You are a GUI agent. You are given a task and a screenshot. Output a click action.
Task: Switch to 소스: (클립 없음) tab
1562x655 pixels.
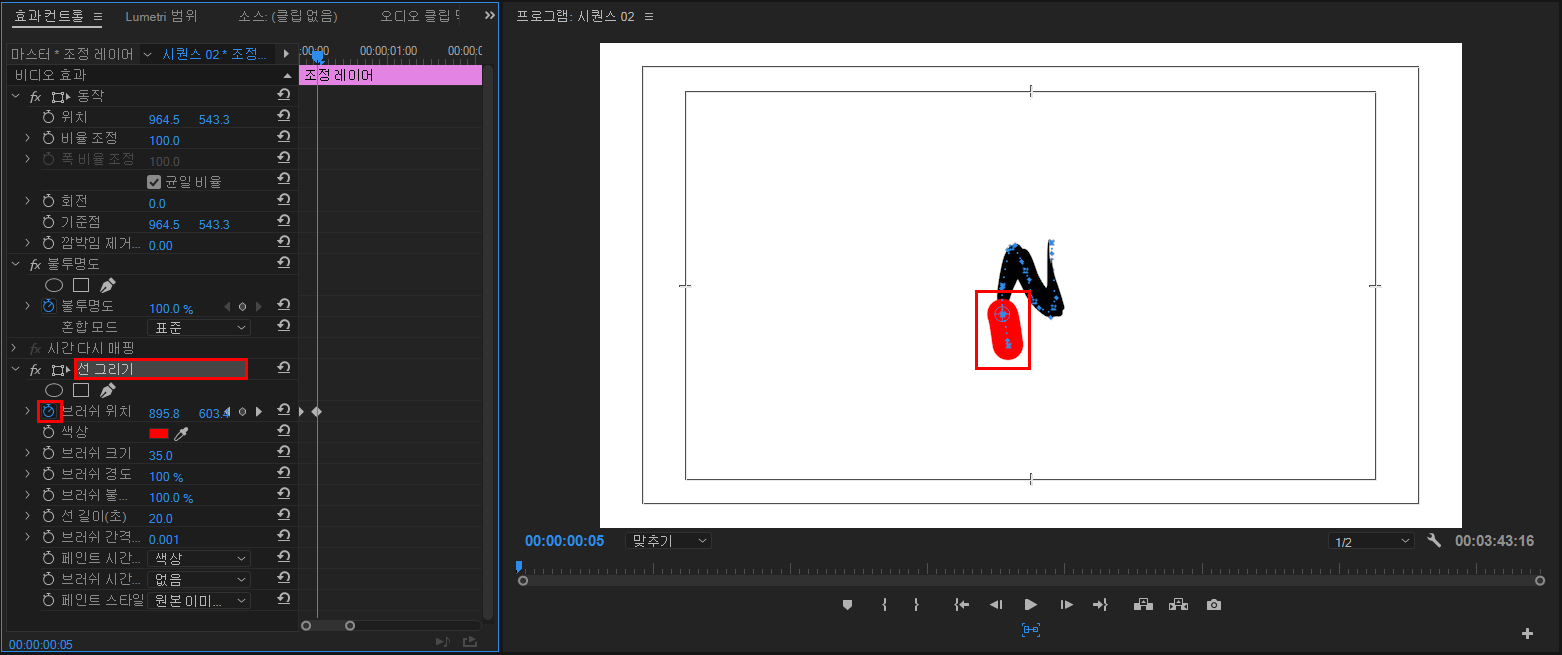pyautogui.click(x=288, y=17)
